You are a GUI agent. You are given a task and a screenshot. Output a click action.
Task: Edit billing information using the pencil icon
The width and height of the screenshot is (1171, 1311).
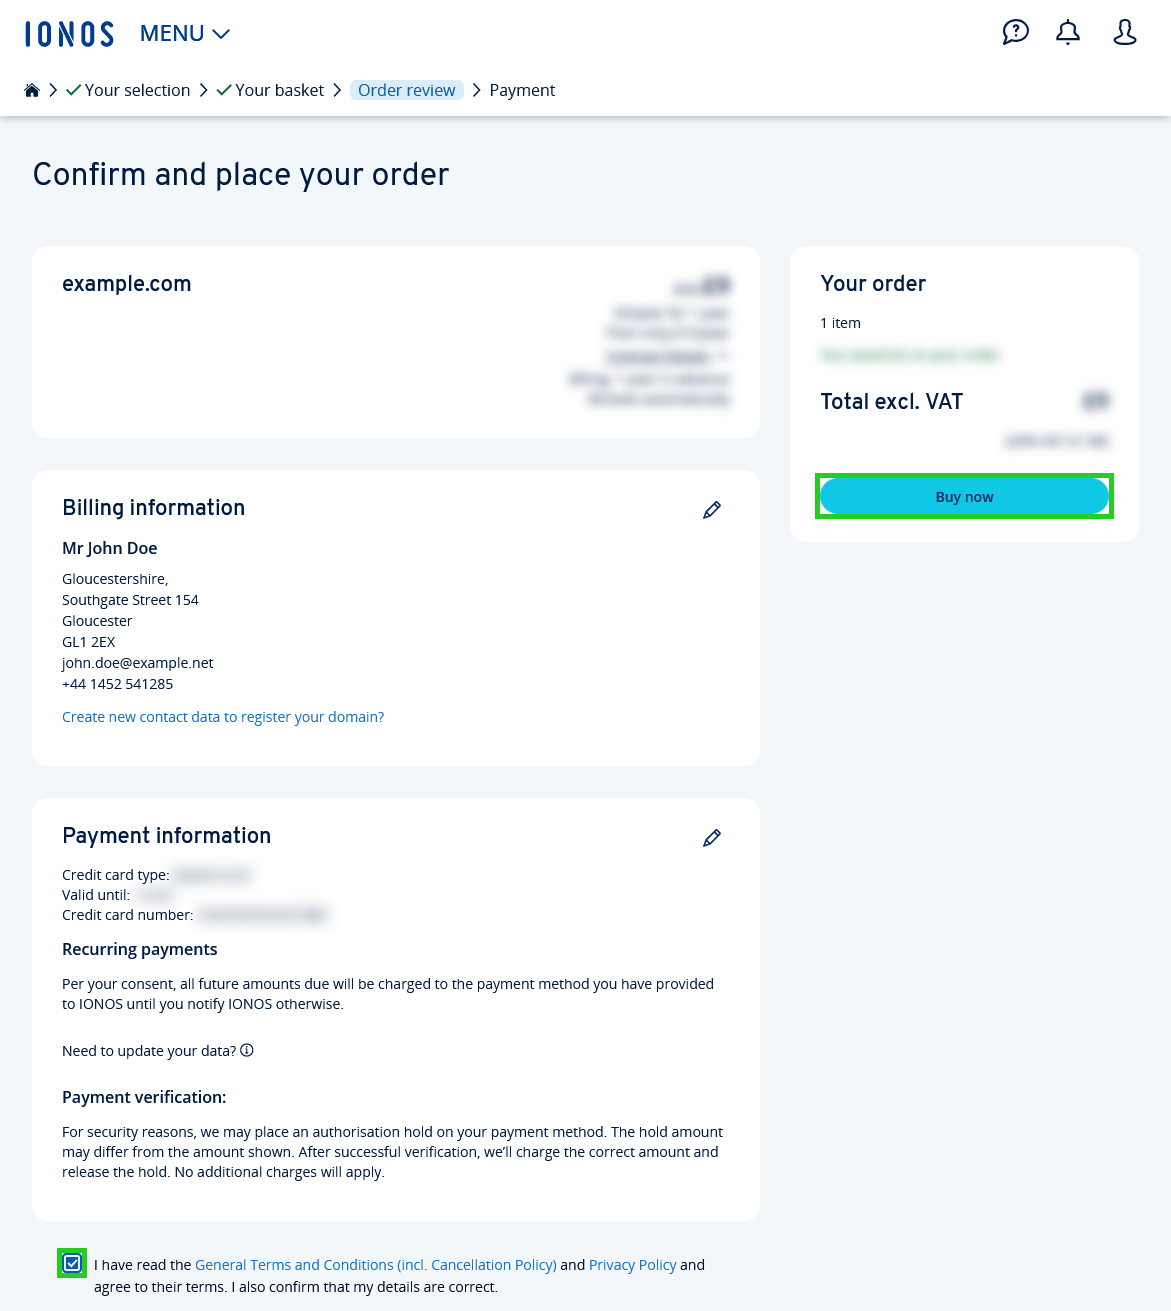[x=711, y=509]
